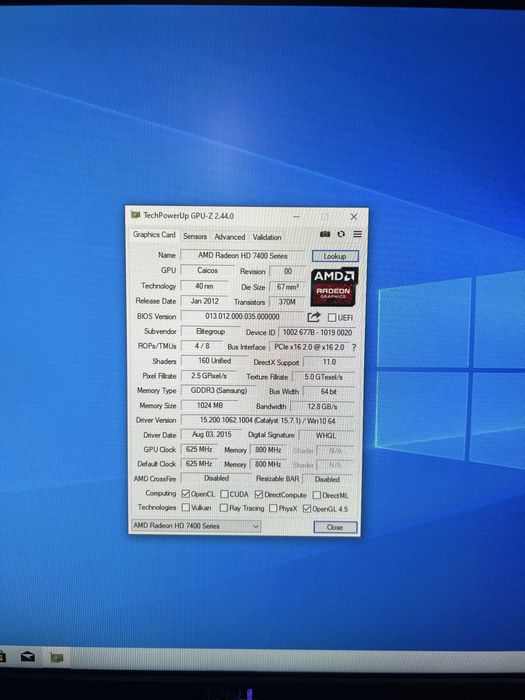This screenshot has height=700, width=525.
Task: Toggle the Ray Tracing checkbox
Action: point(224,508)
